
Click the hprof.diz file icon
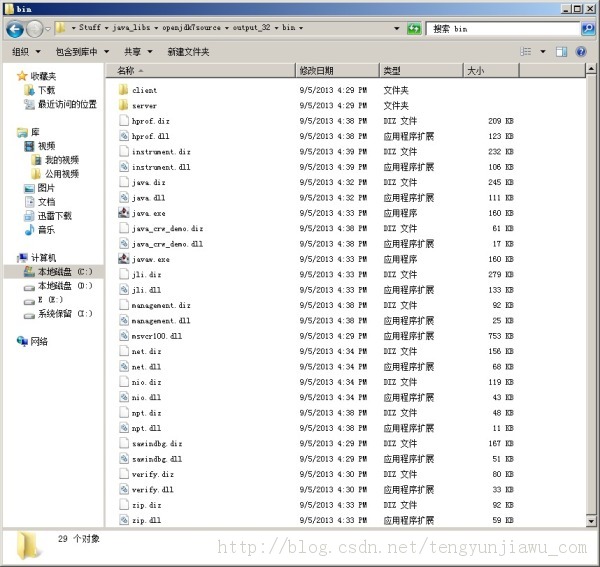tap(123, 121)
